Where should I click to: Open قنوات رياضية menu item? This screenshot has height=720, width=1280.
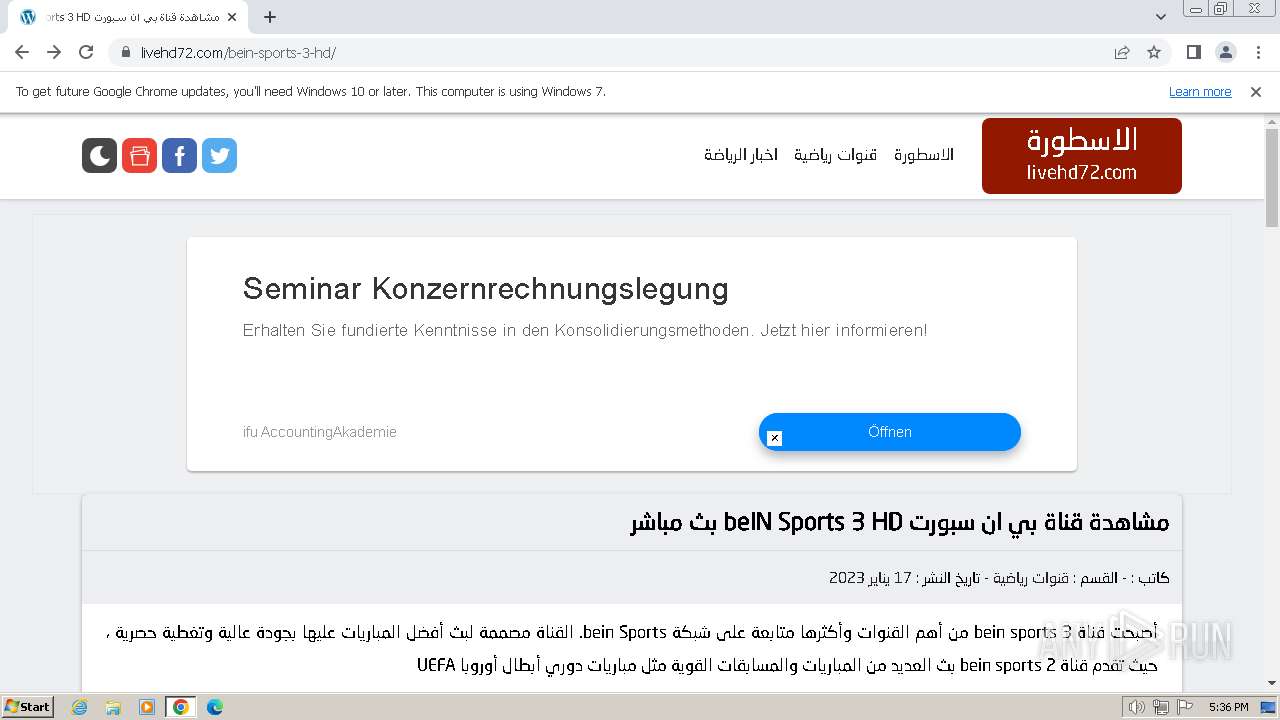click(835, 155)
